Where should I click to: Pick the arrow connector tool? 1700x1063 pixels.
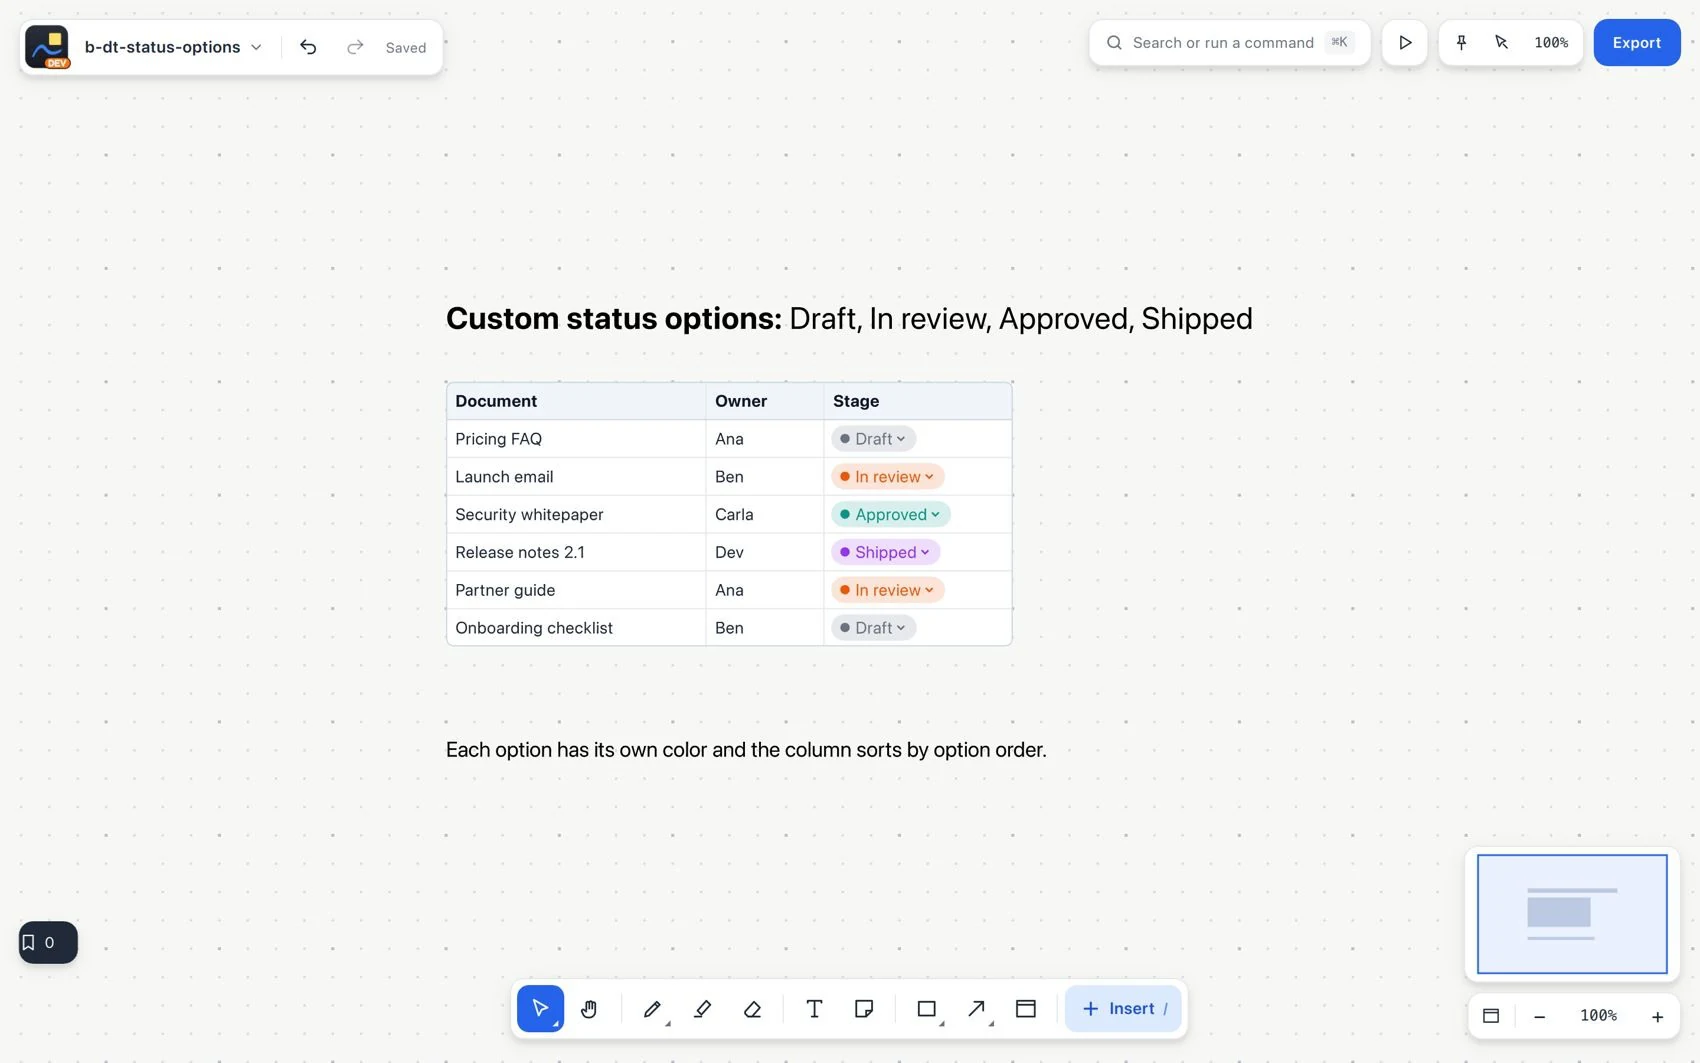[977, 1008]
